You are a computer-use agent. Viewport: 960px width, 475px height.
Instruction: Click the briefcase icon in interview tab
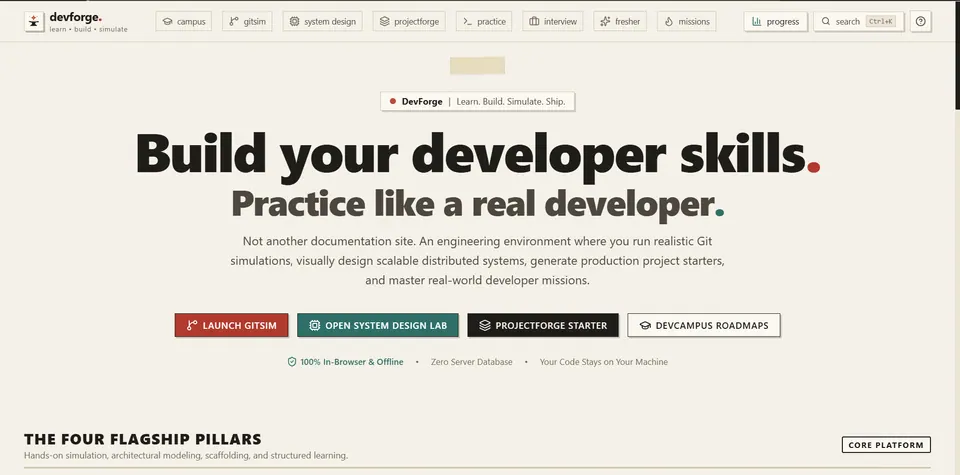(534, 21)
